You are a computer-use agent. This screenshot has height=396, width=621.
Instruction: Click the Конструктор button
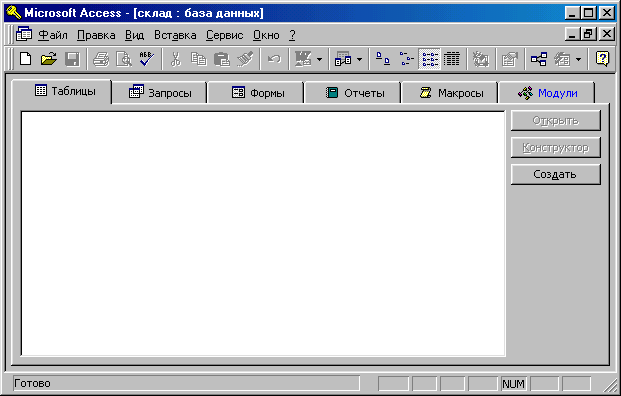[556, 148]
